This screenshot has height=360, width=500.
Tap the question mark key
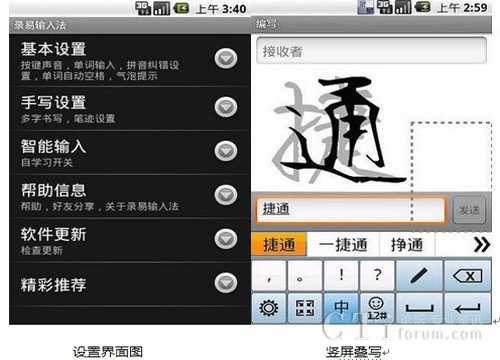click(x=377, y=275)
